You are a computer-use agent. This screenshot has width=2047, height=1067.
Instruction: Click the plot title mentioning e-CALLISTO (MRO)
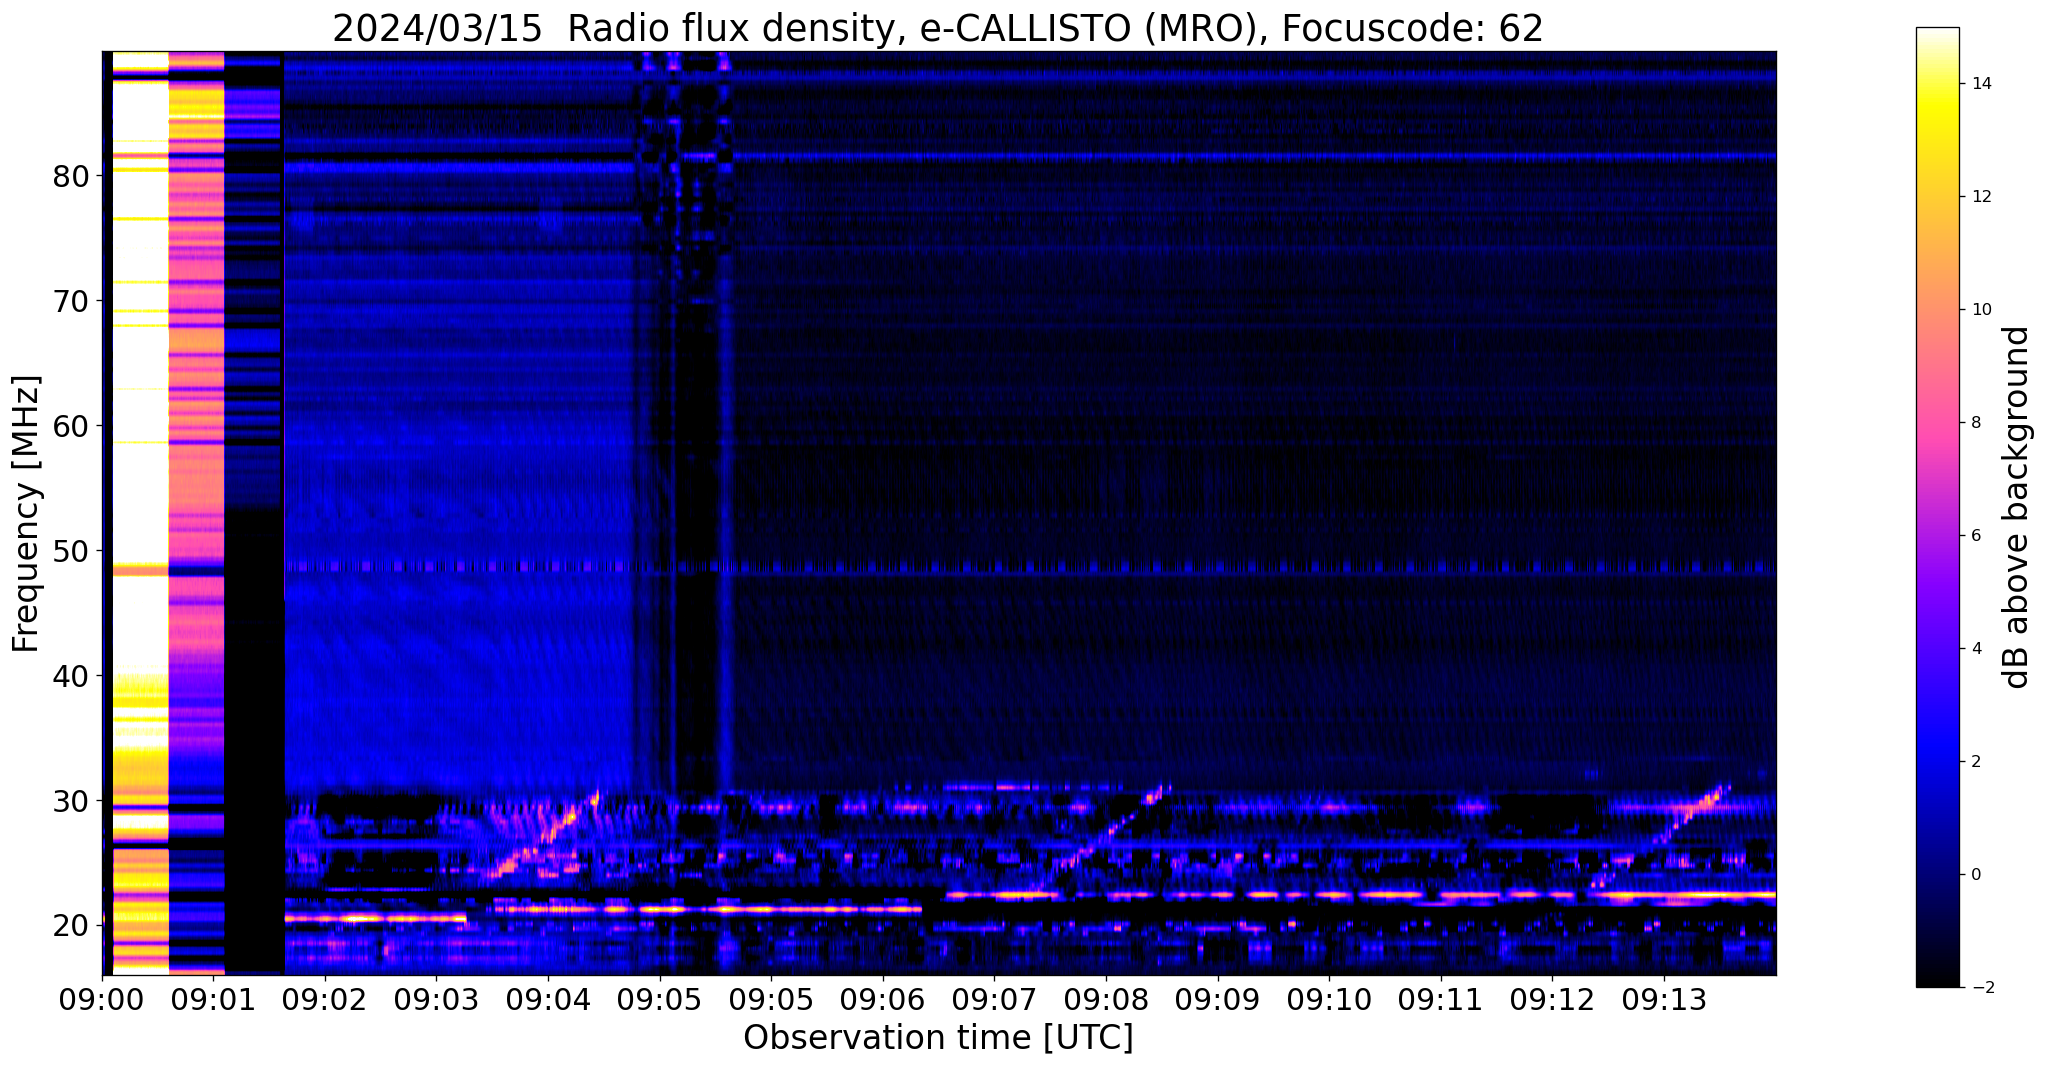[938, 28]
